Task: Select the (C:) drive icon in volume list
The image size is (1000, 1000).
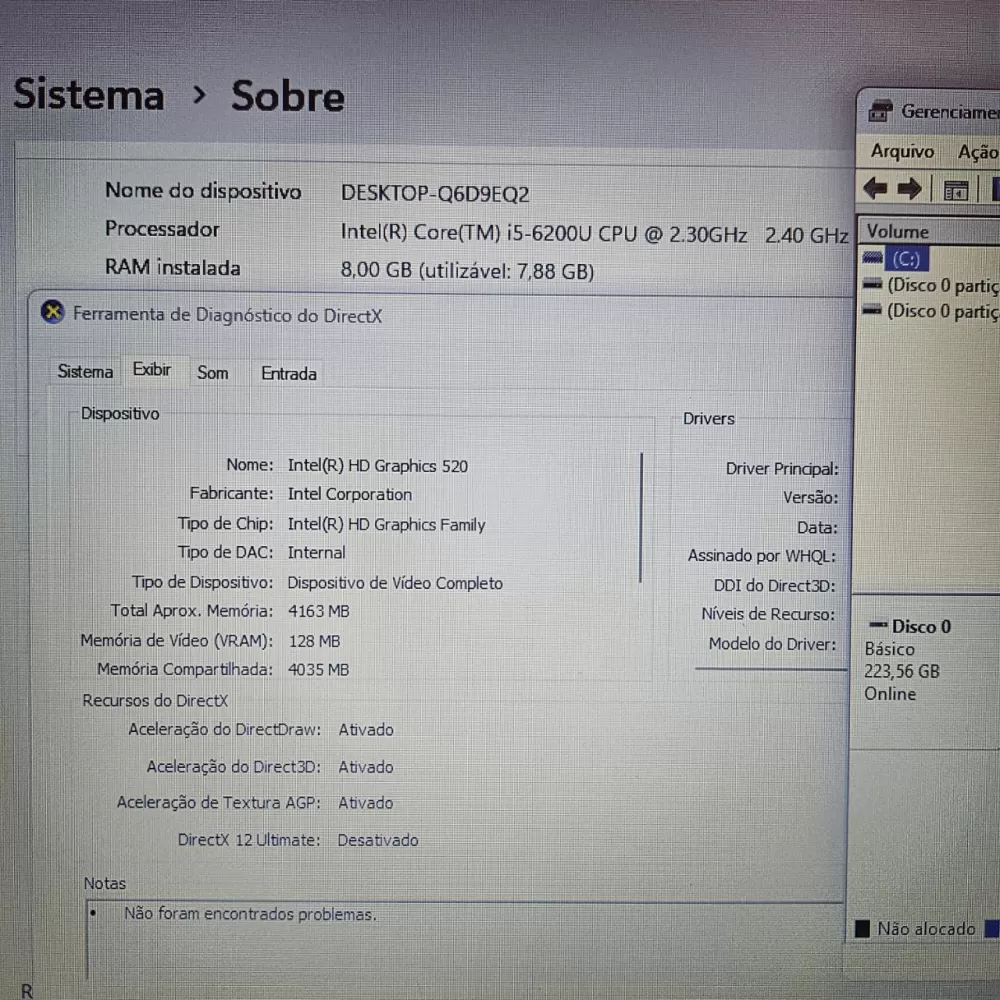Action: click(x=873, y=259)
